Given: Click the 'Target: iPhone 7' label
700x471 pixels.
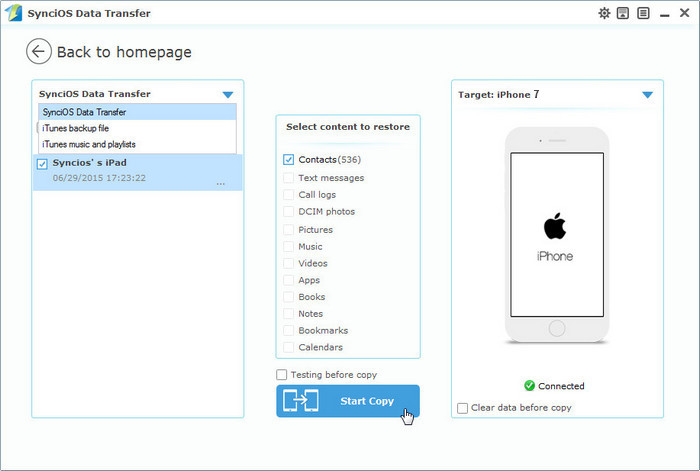Looking at the screenshot, I should click(499, 95).
